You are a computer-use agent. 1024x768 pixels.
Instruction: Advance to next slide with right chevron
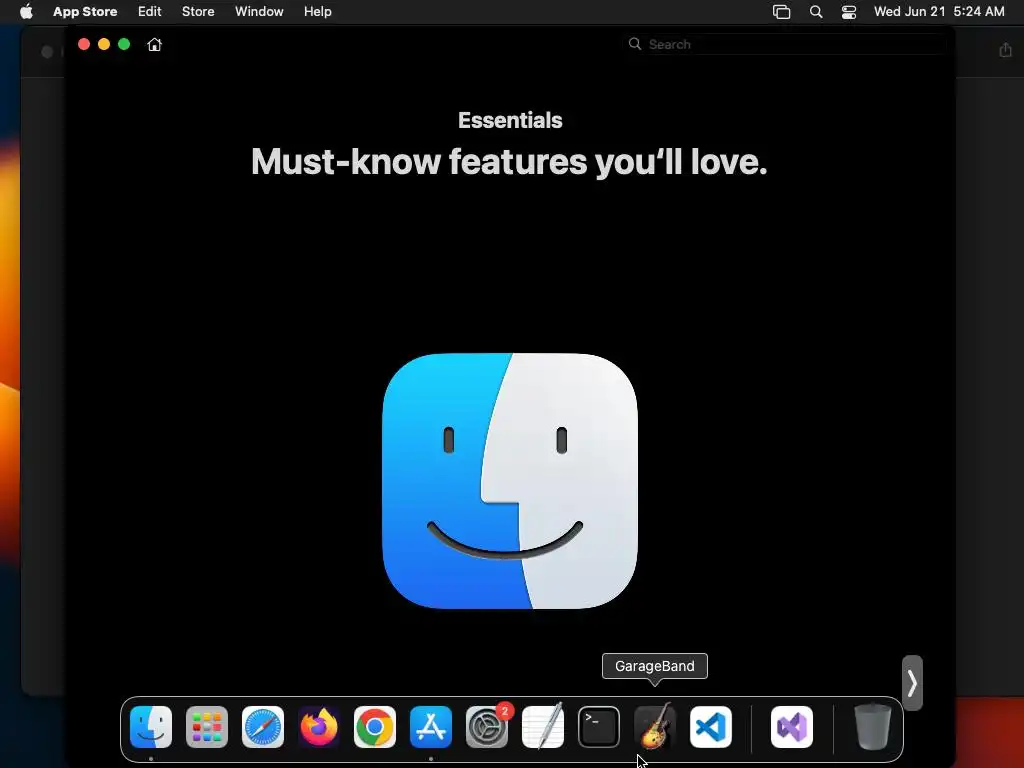tap(912, 683)
